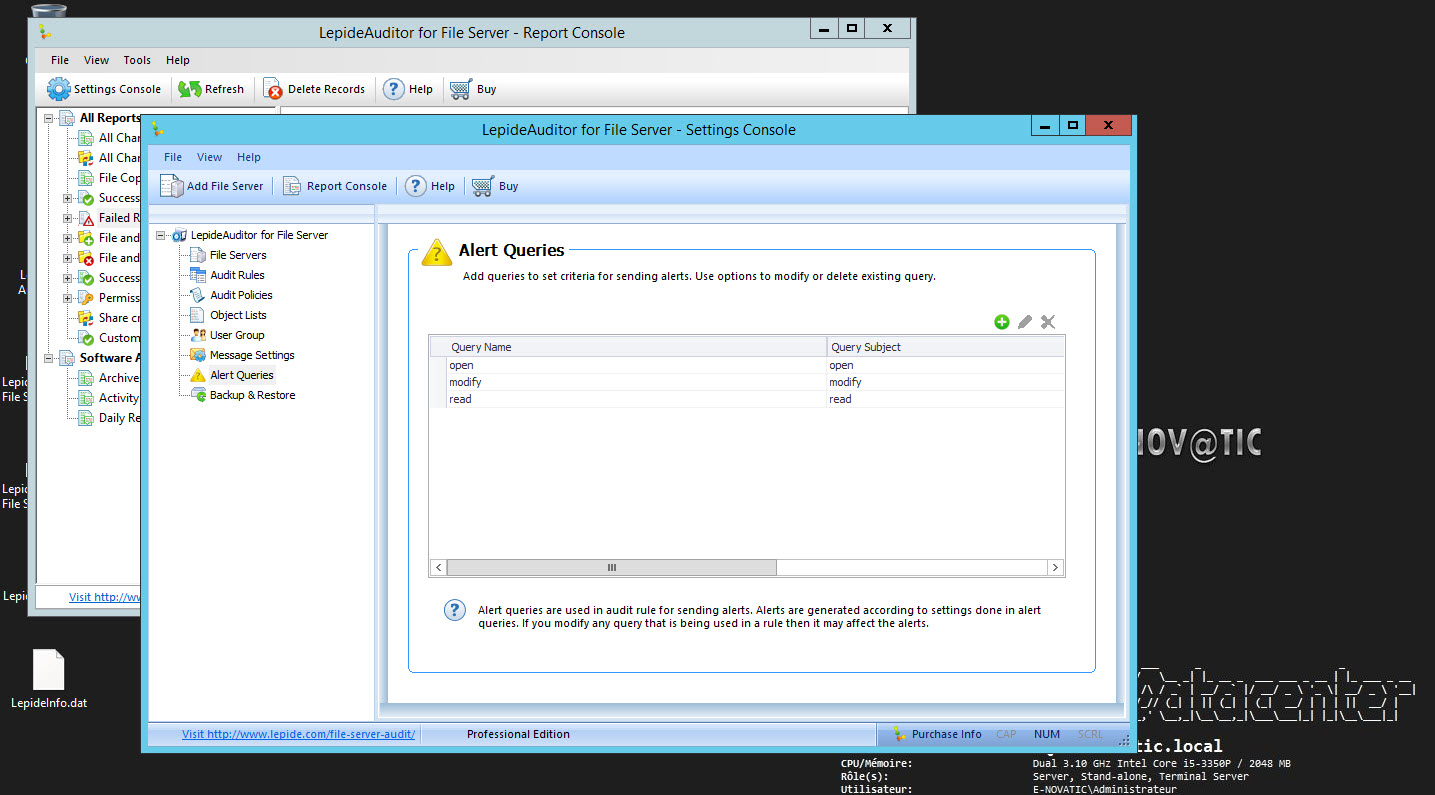The image size is (1435, 795).
Task: Open File menu in Settings Console
Action: click(x=173, y=157)
